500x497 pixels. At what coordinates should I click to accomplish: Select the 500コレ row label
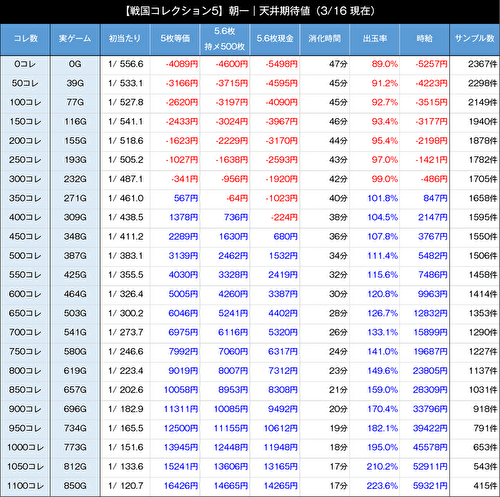pyautogui.click(x=25, y=256)
